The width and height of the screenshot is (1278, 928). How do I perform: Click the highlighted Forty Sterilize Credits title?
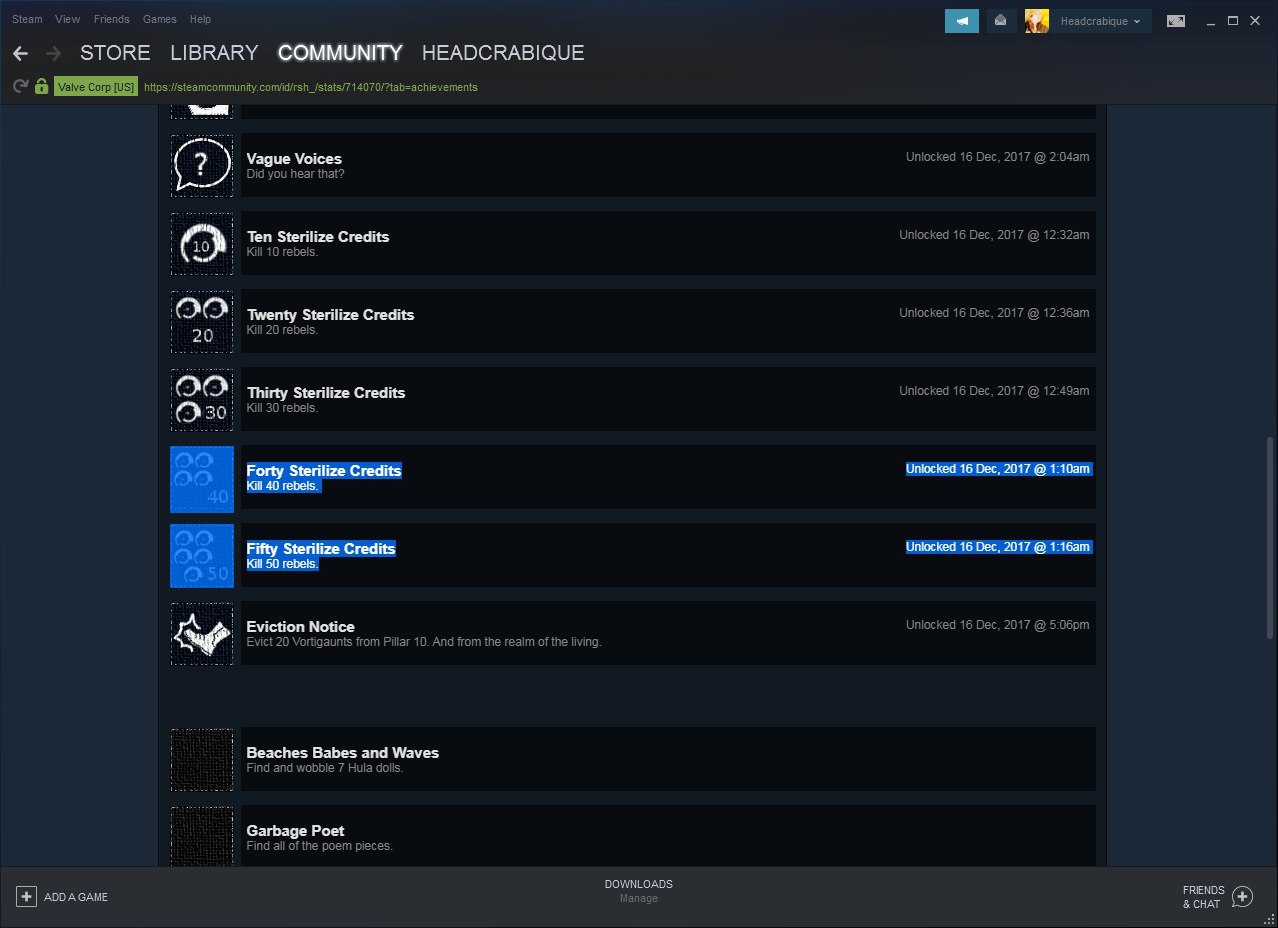(x=324, y=470)
